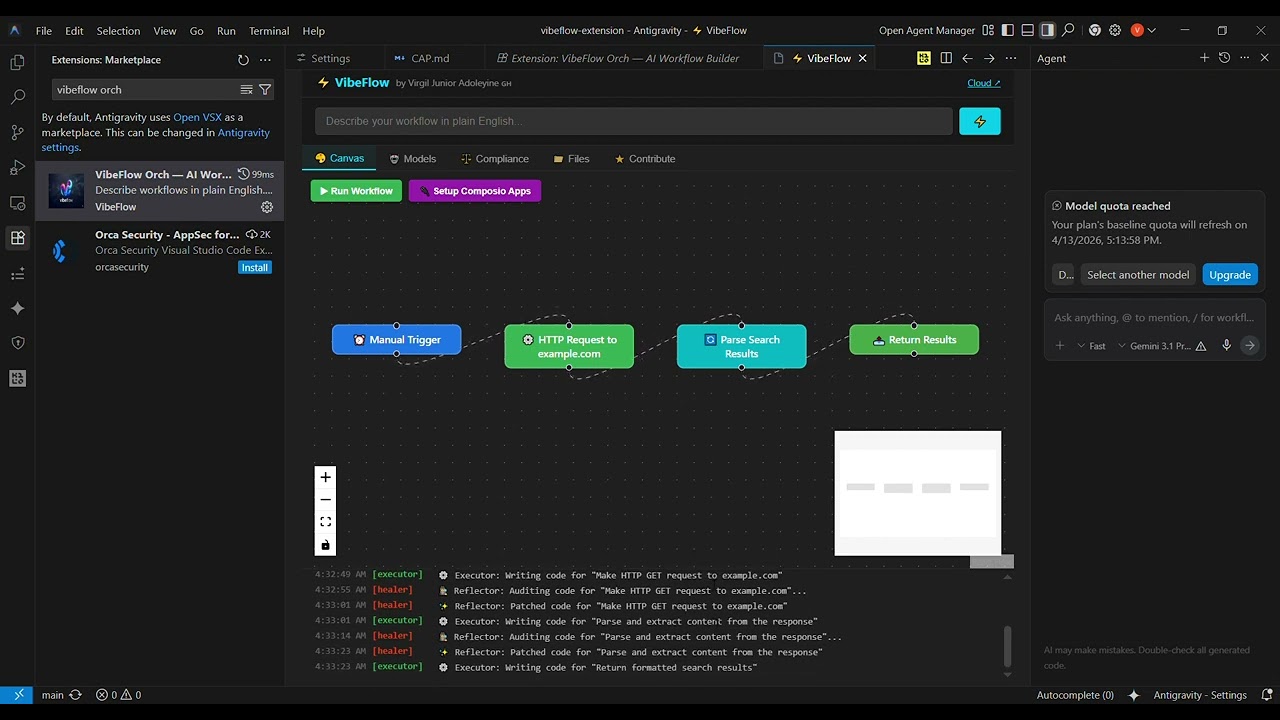Clear the extensions search results icon
The image size is (1280, 720).
pyautogui.click(x=246, y=90)
